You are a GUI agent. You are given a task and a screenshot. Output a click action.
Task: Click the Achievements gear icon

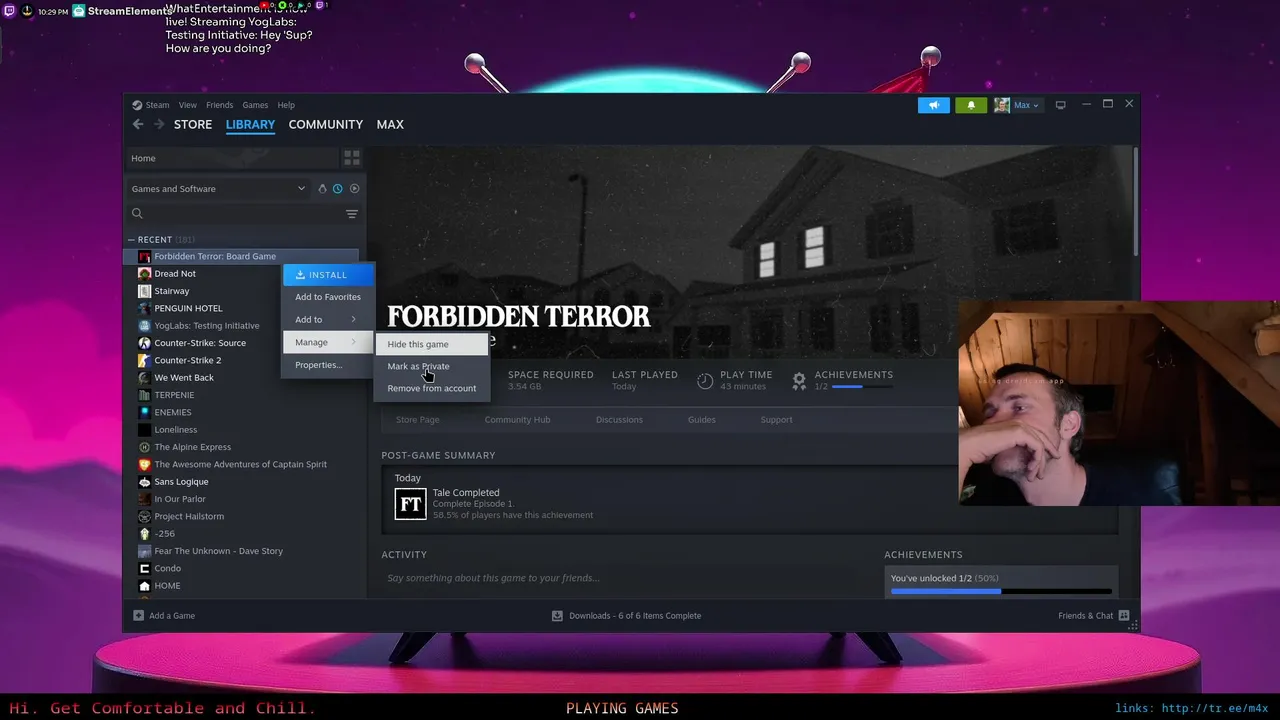pos(799,381)
